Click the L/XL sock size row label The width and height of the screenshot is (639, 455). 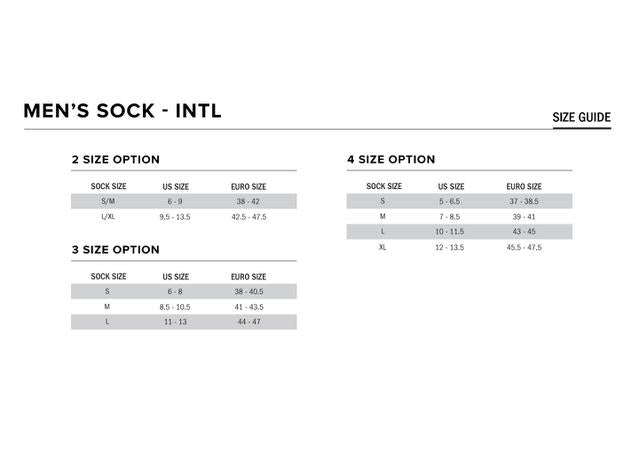[x=108, y=216]
